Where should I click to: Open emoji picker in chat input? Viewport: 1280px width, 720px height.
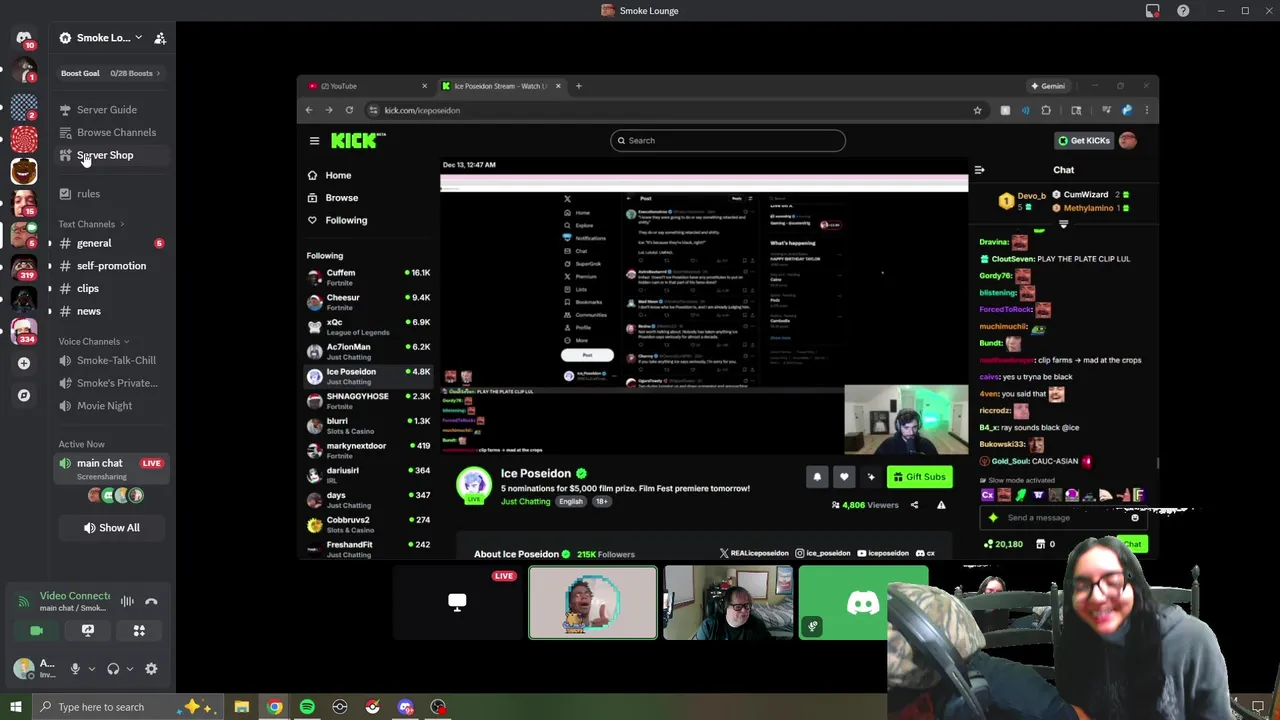tap(1135, 518)
